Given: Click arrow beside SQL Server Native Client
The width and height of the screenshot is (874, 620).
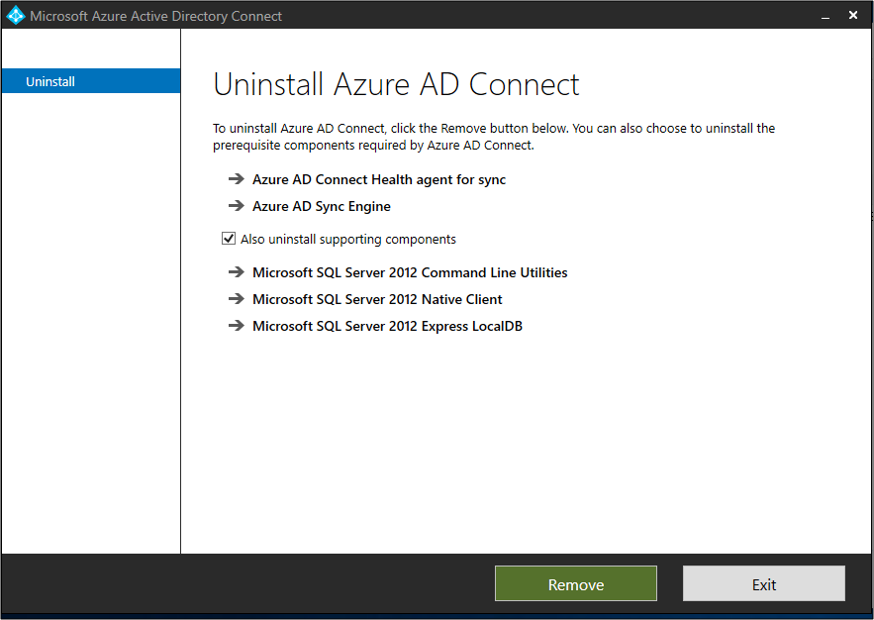Looking at the screenshot, I should pos(236,299).
